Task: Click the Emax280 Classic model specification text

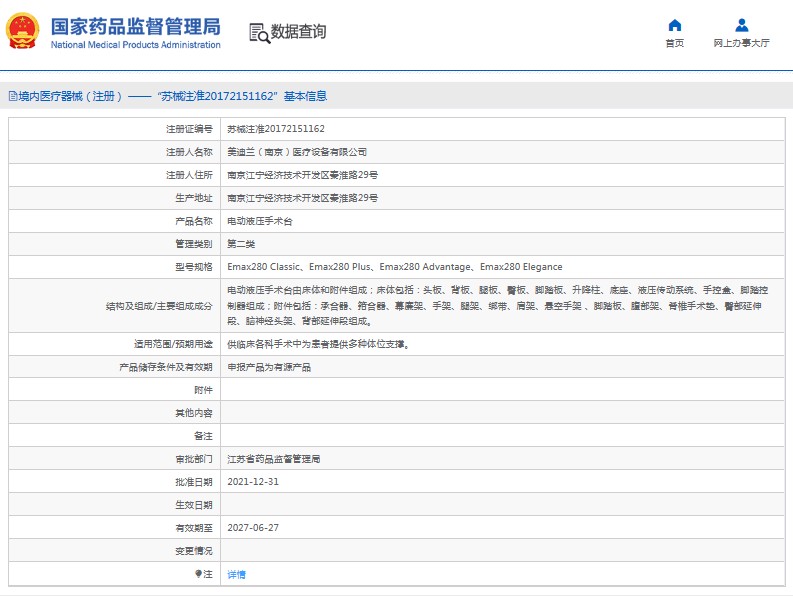Action: (x=264, y=267)
